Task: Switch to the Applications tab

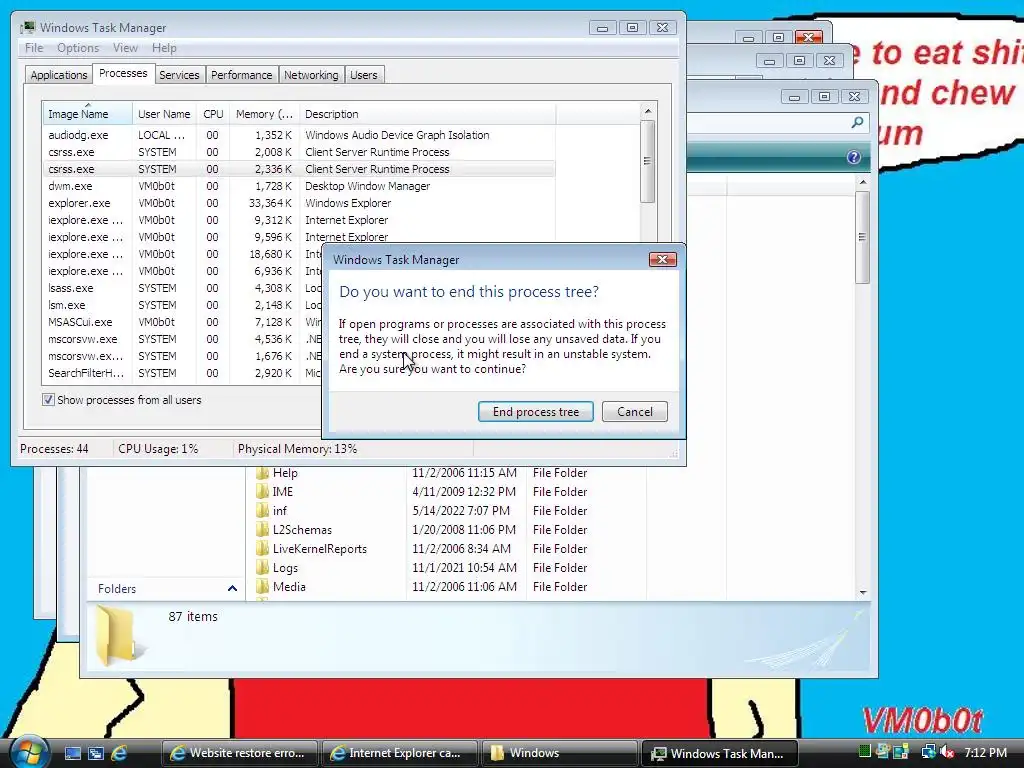Action: click(59, 75)
